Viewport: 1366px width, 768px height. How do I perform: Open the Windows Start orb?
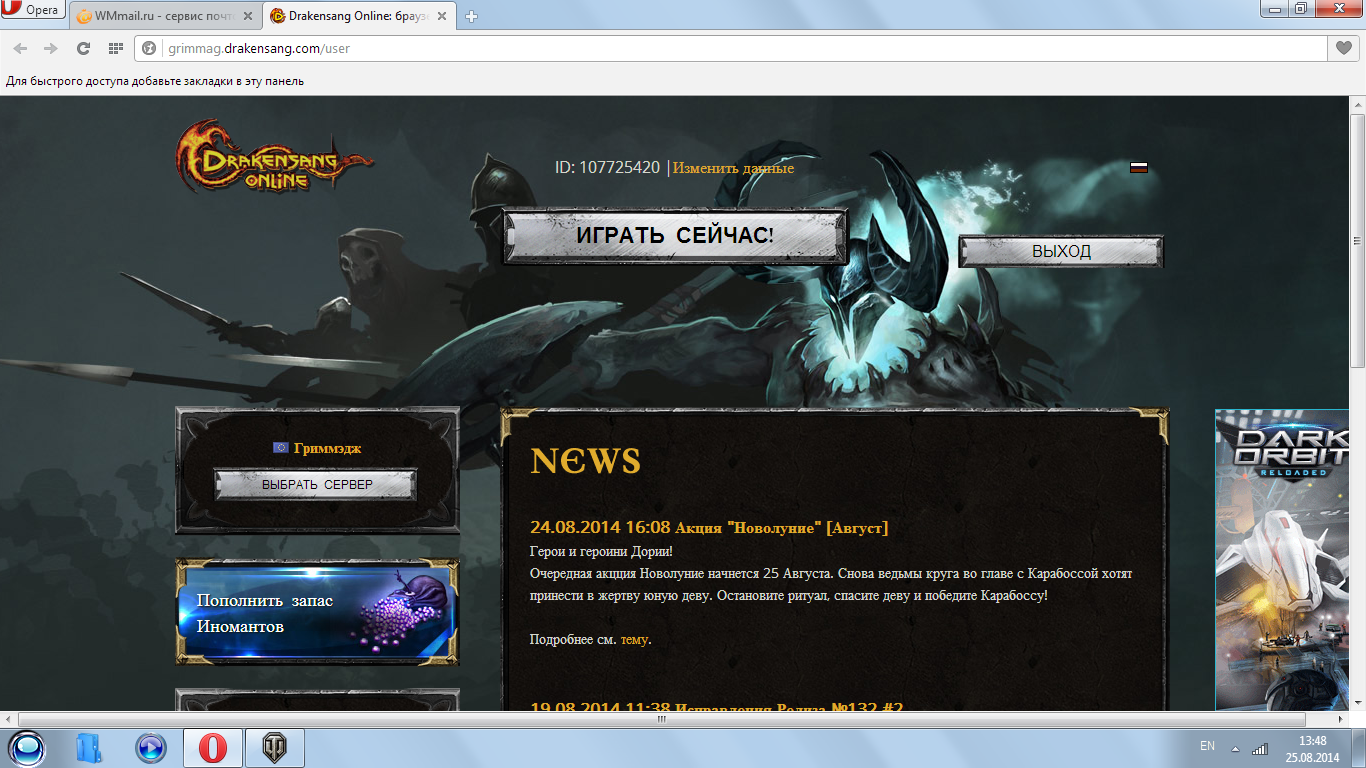(x=27, y=748)
